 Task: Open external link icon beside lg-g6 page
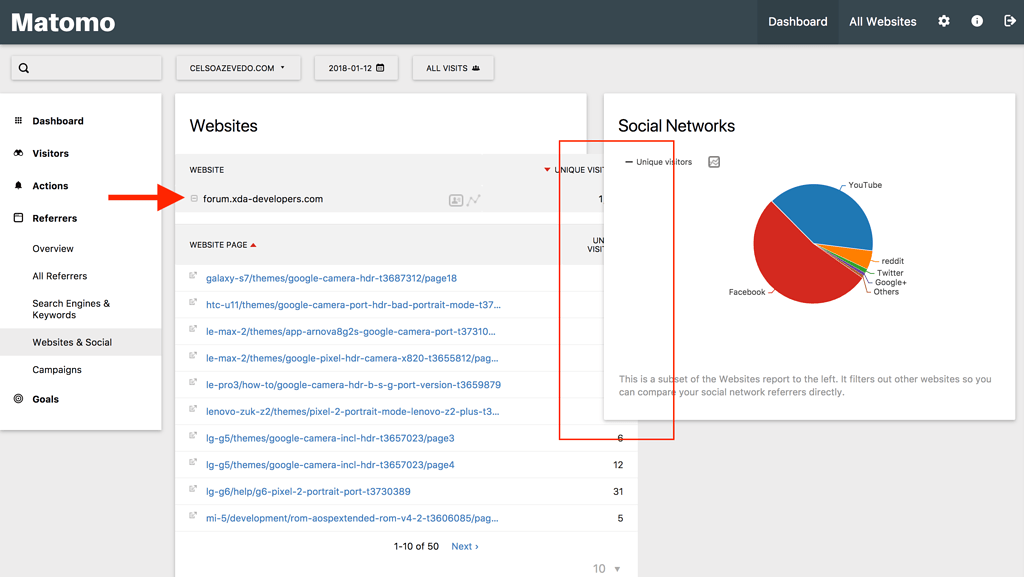click(x=193, y=489)
